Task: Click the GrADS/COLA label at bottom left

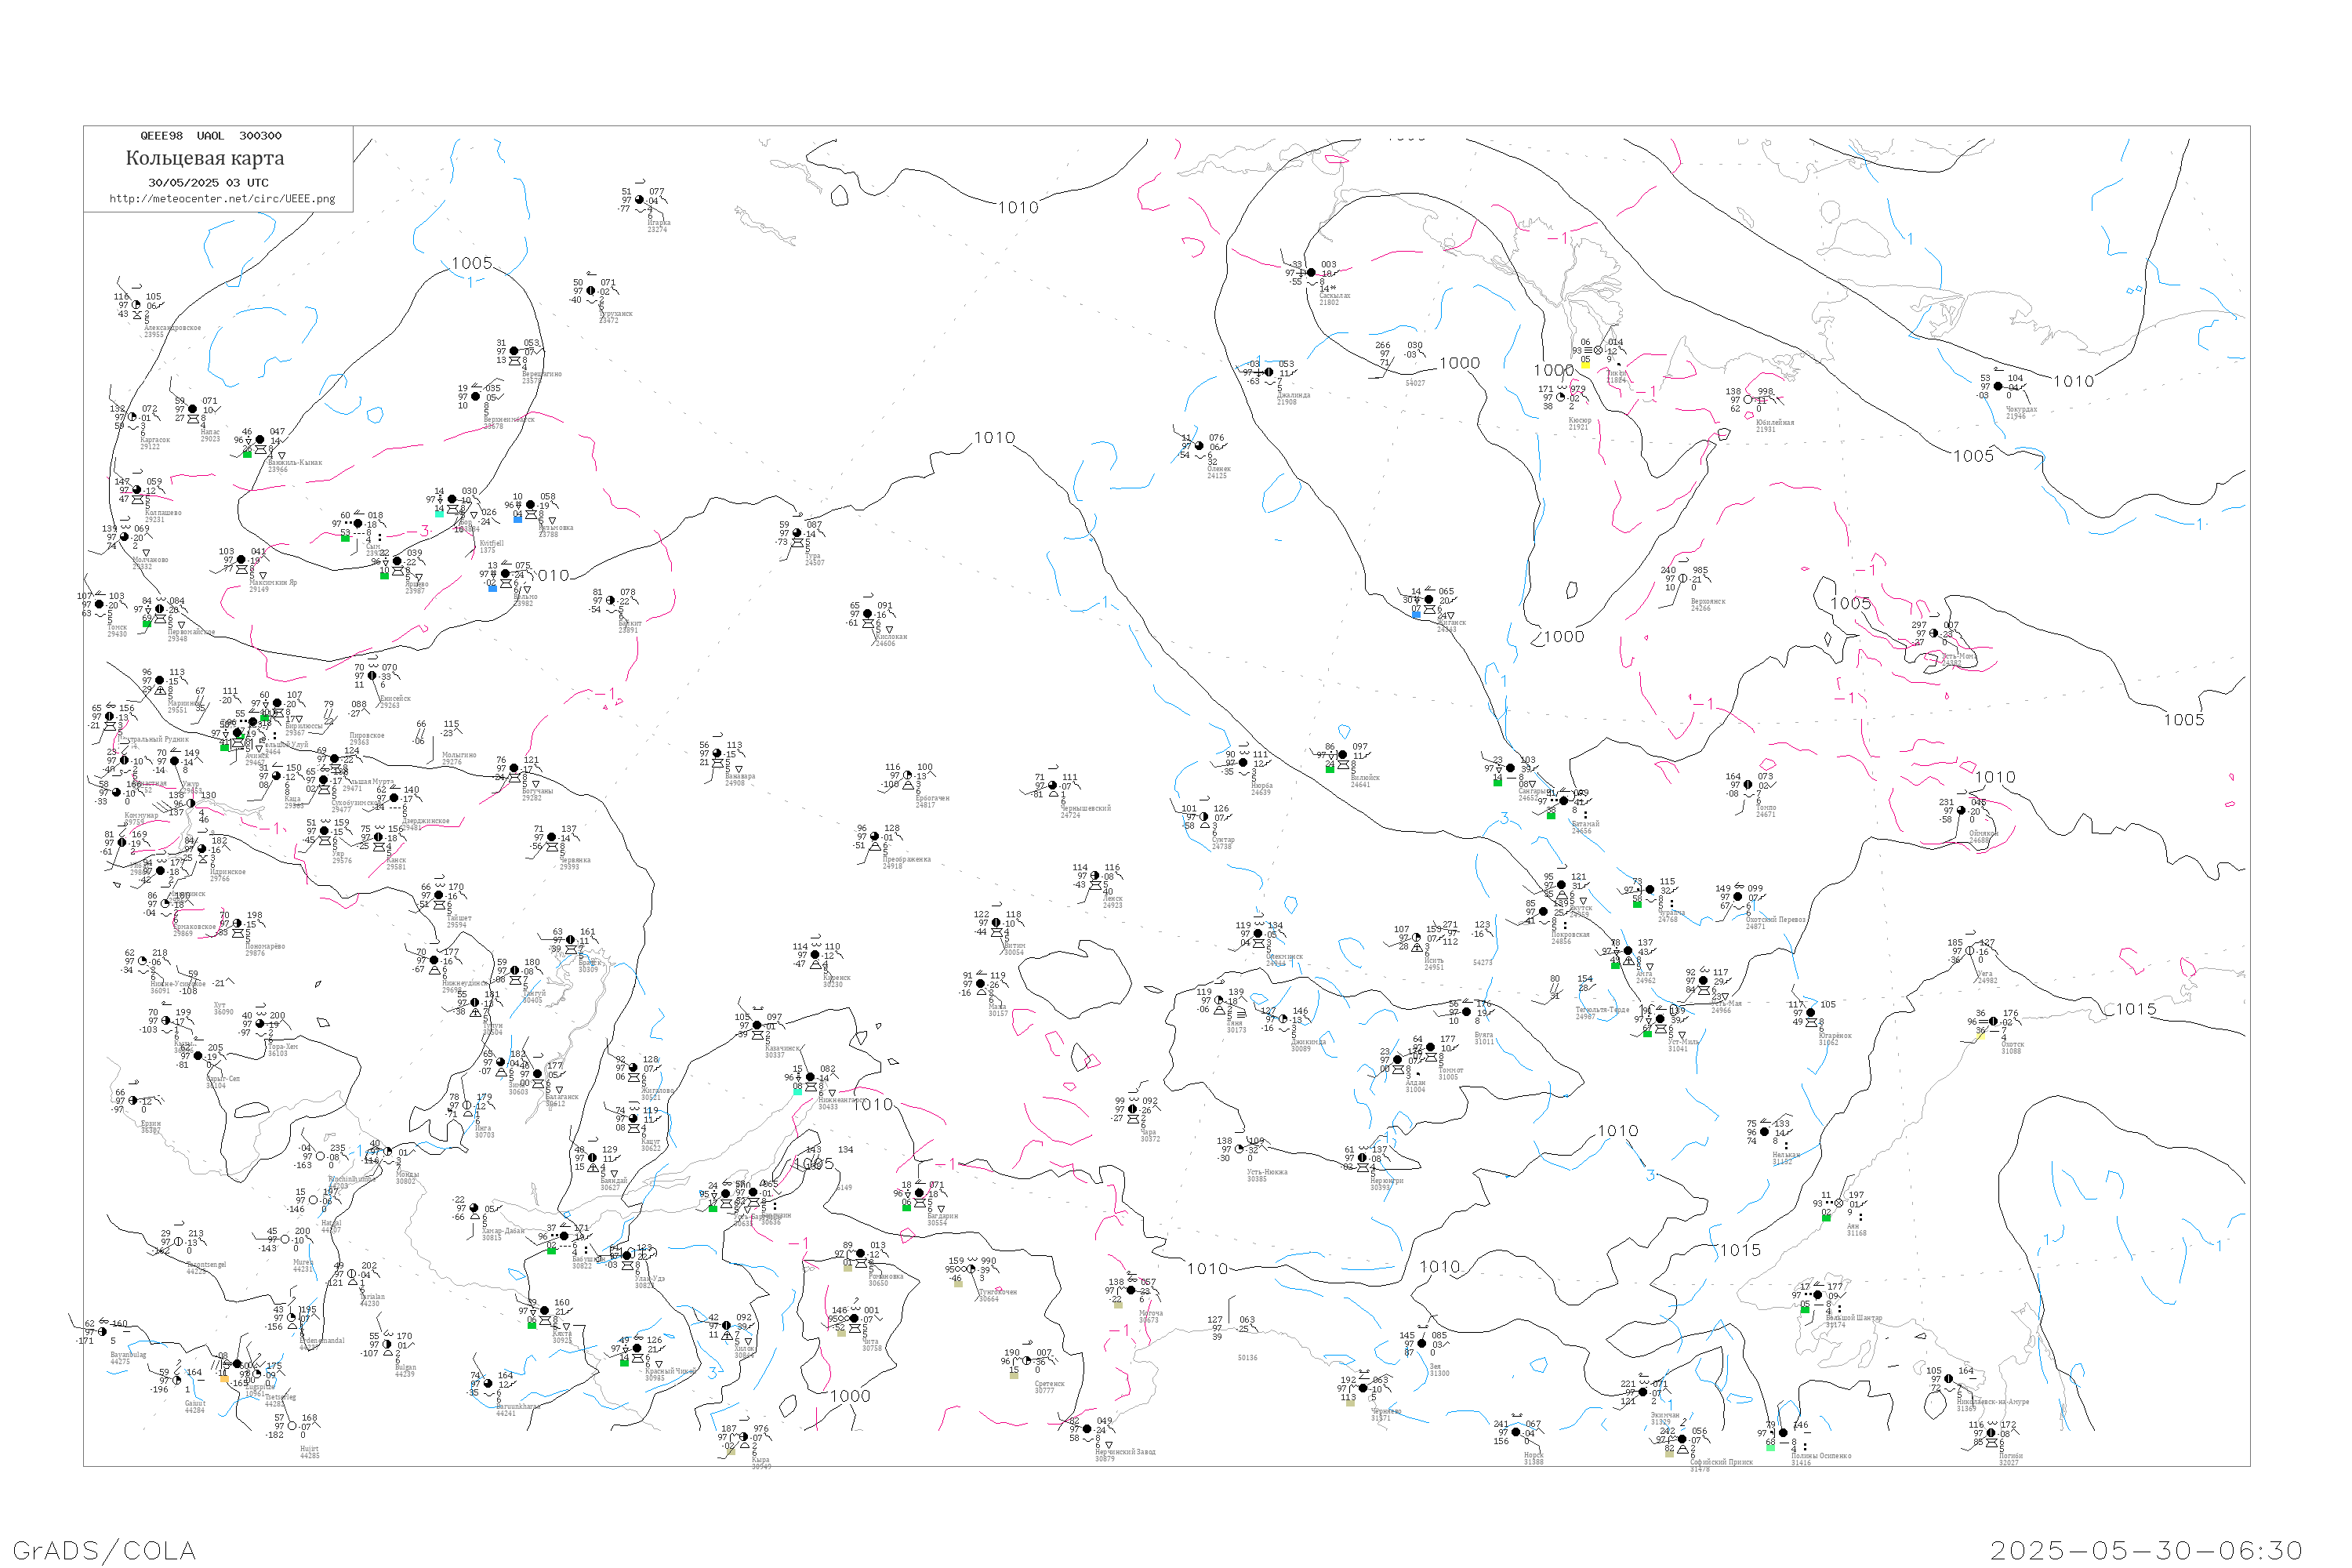Action: [x=104, y=1550]
